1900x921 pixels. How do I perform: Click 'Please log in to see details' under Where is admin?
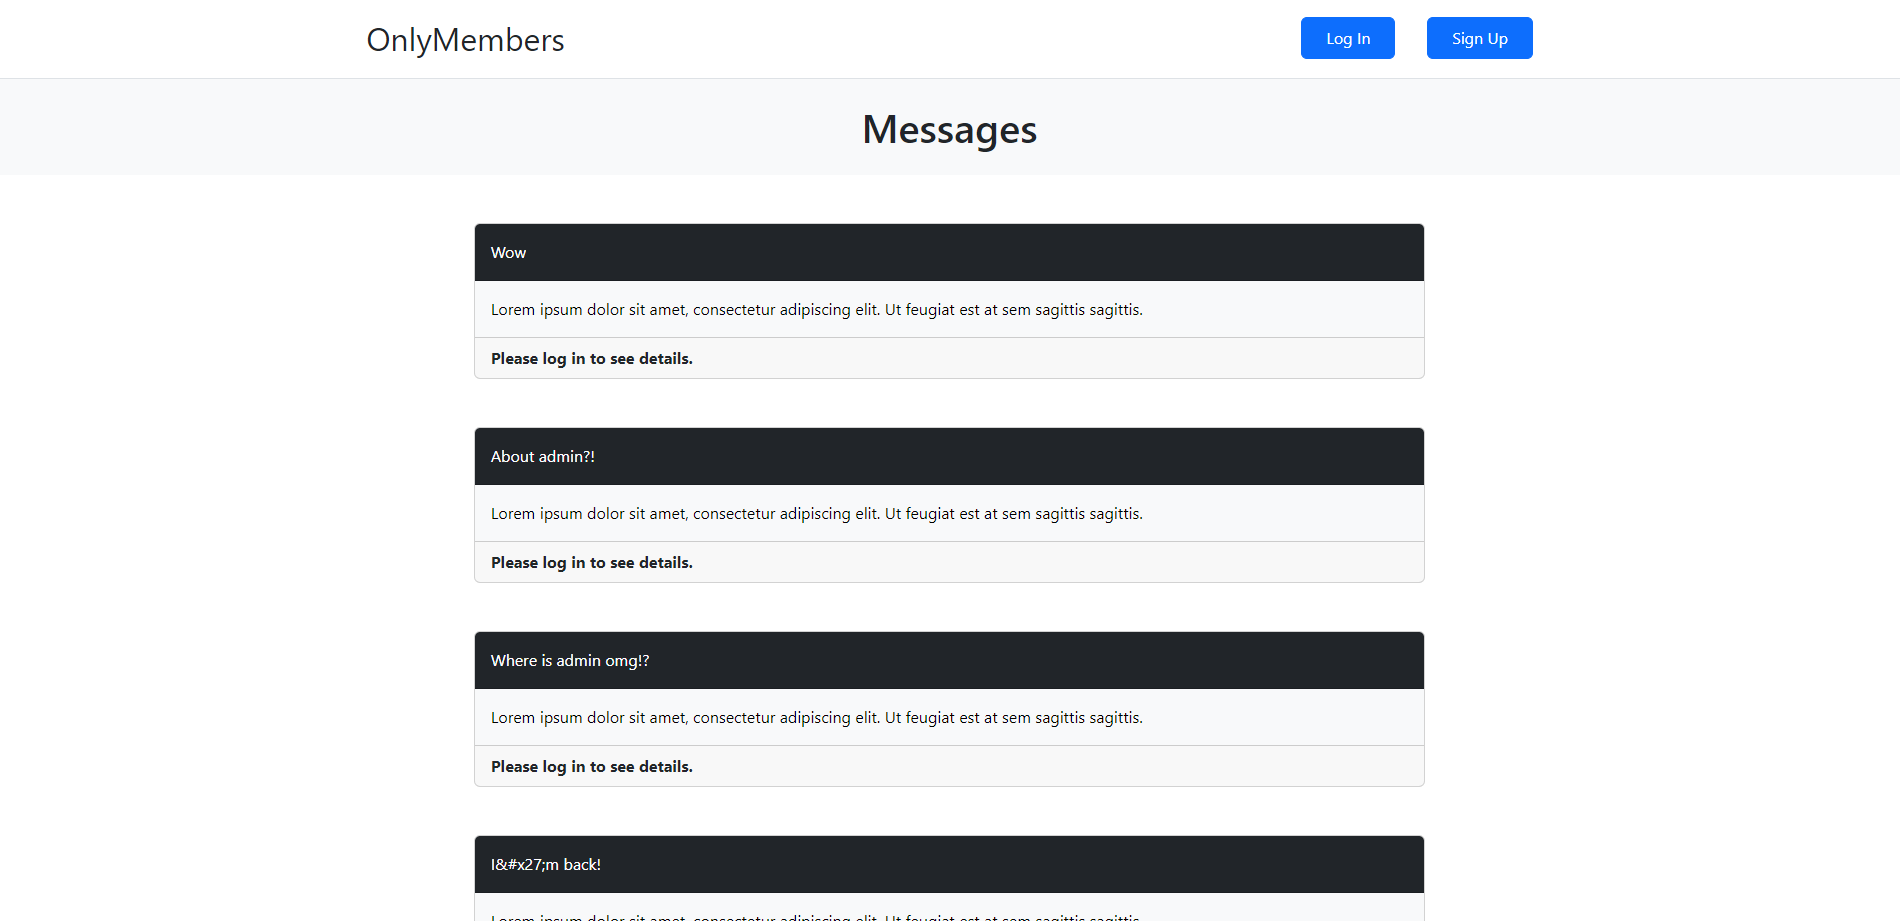pyautogui.click(x=591, y=766)
